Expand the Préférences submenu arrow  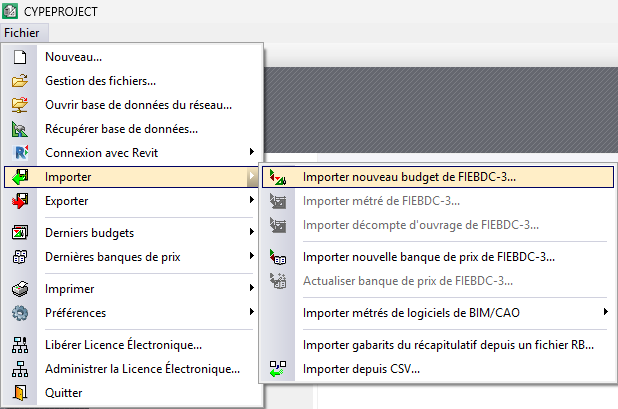[252, 312]
